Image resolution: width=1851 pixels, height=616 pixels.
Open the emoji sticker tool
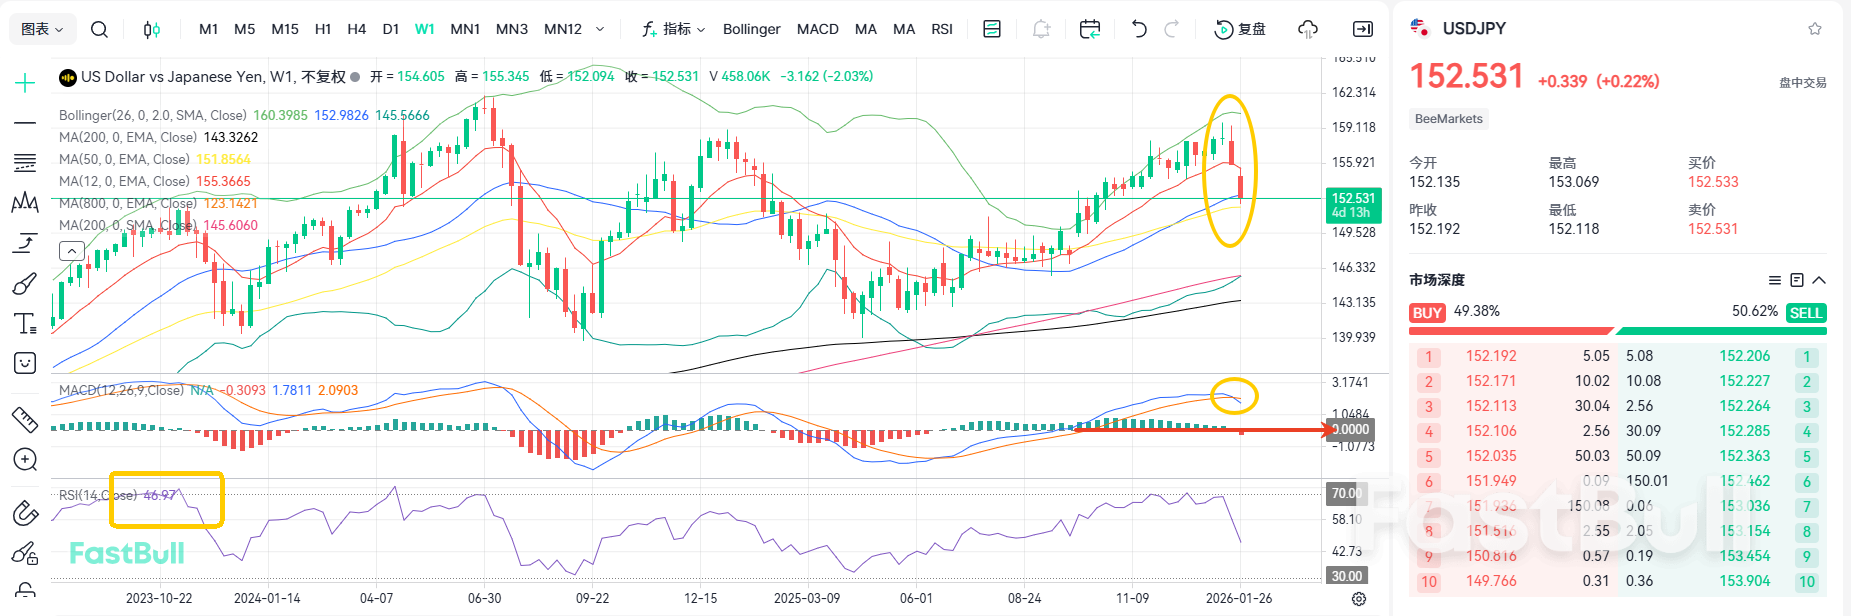tap(25, 363)
